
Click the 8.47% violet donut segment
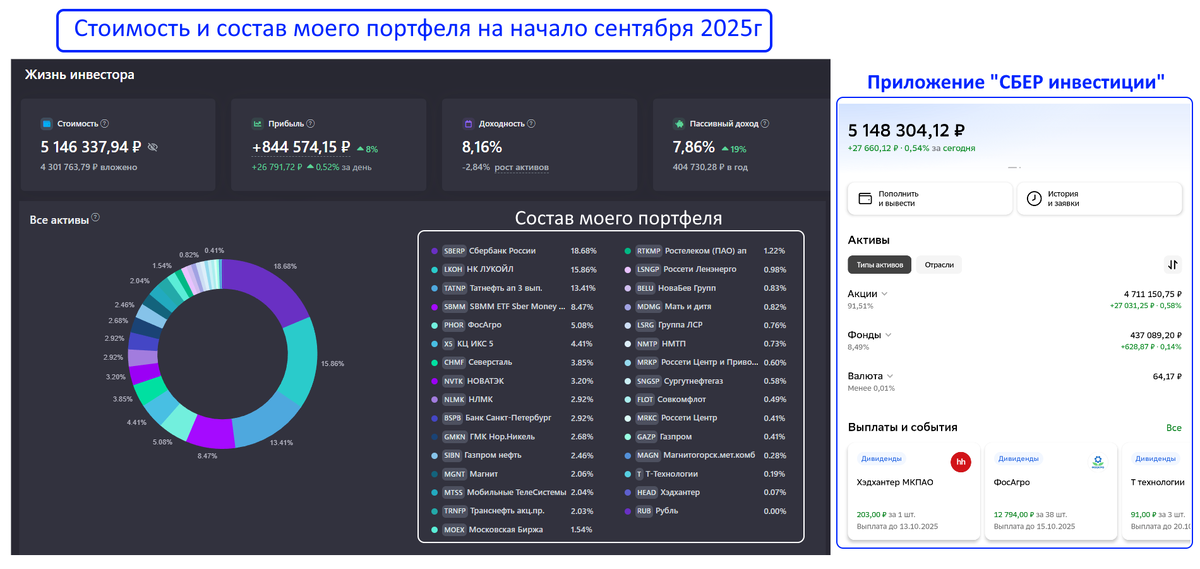[x=212, y=432]
